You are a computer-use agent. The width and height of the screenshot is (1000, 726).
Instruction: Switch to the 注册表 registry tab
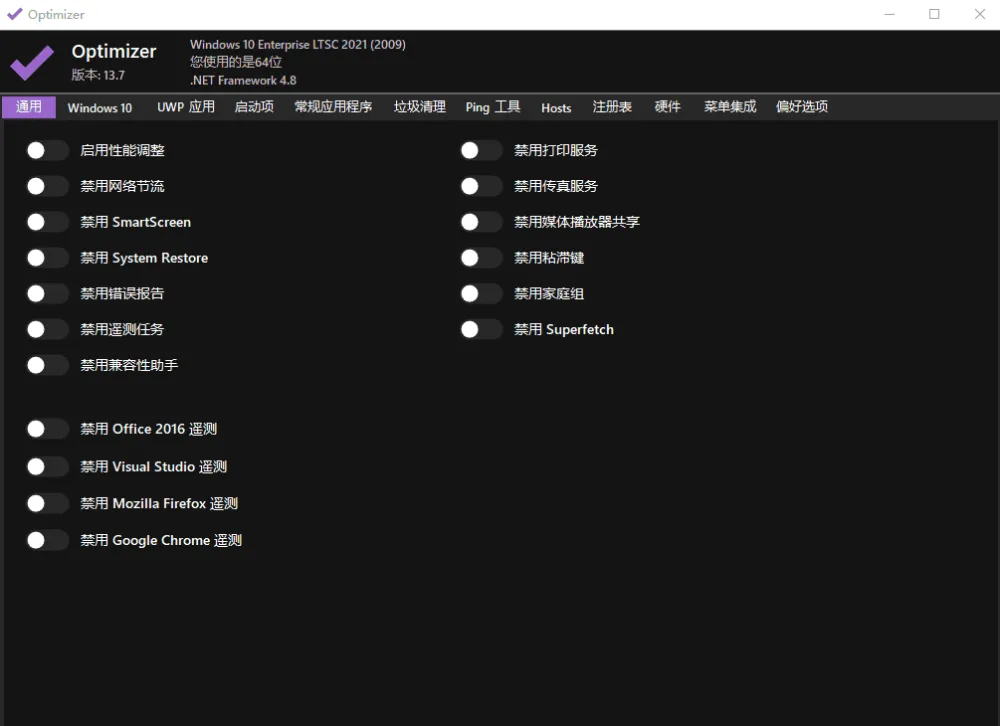(611, 107)
